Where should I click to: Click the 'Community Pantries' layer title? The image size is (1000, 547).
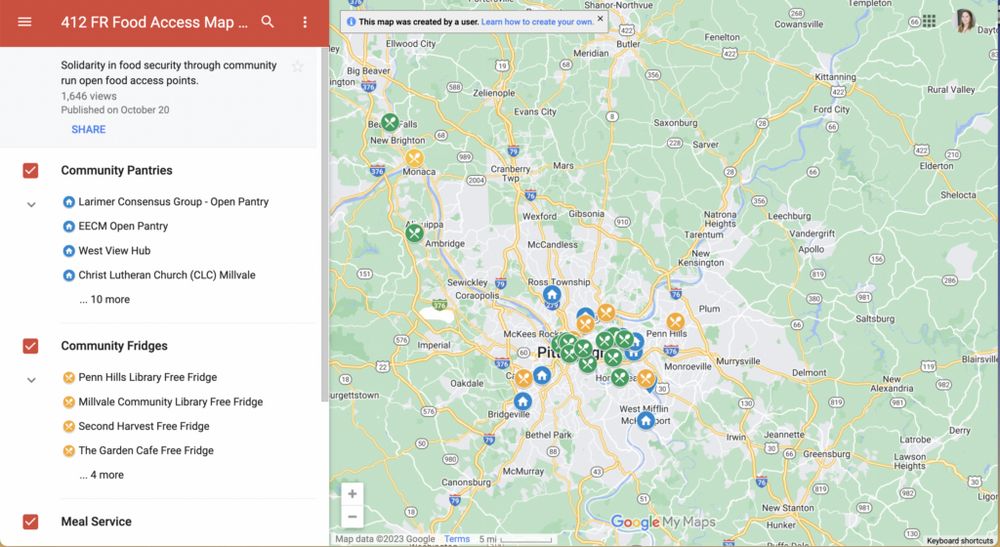pos(117,170)
